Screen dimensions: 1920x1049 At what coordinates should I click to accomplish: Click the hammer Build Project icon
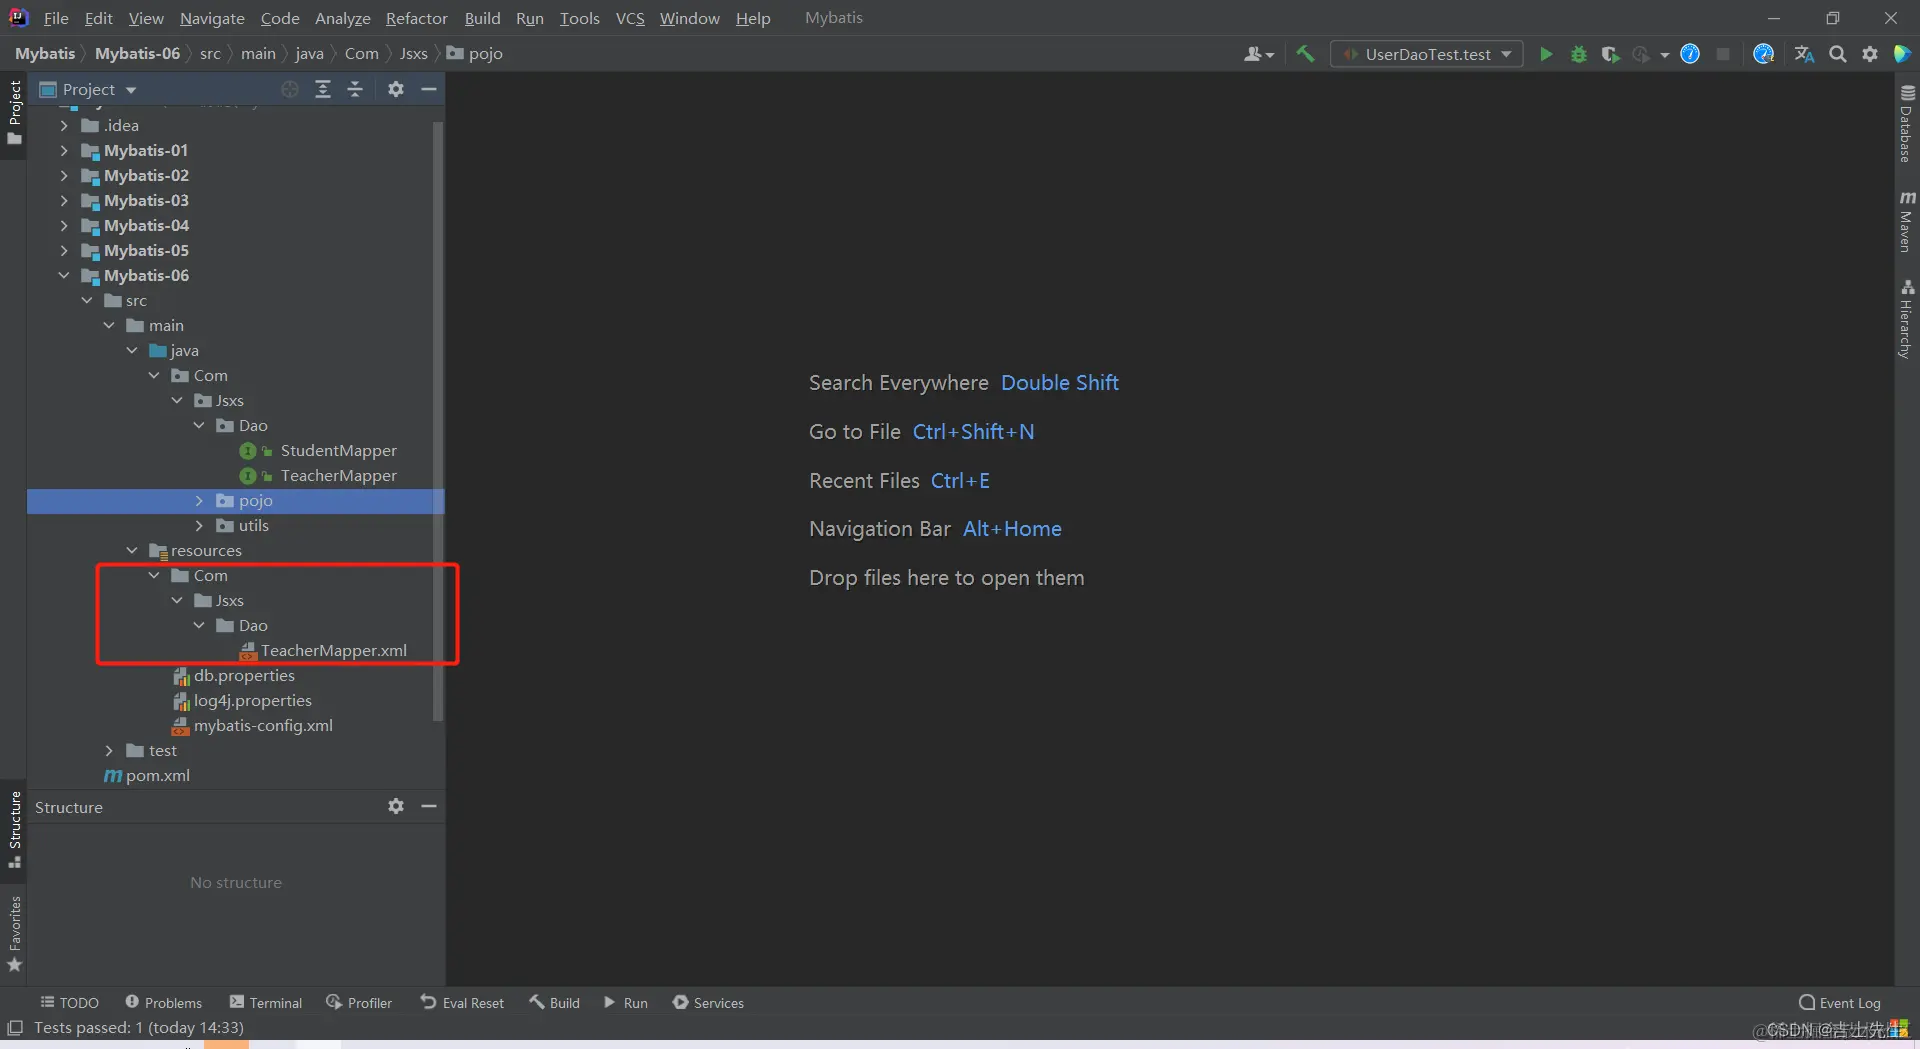pos(1305,54)
